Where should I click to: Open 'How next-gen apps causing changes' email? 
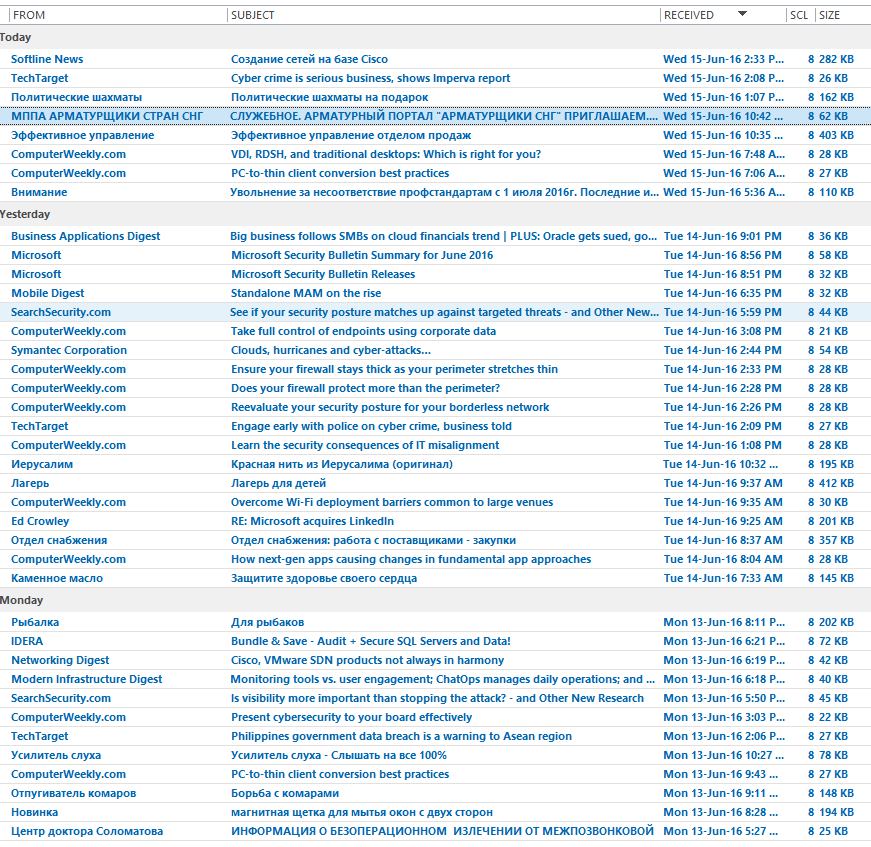[x=436, y=559]
